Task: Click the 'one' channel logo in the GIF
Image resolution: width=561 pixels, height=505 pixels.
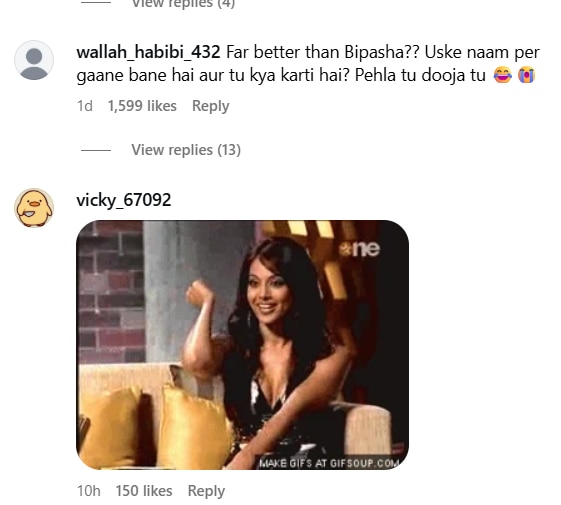Action: [x=360, y=249]
